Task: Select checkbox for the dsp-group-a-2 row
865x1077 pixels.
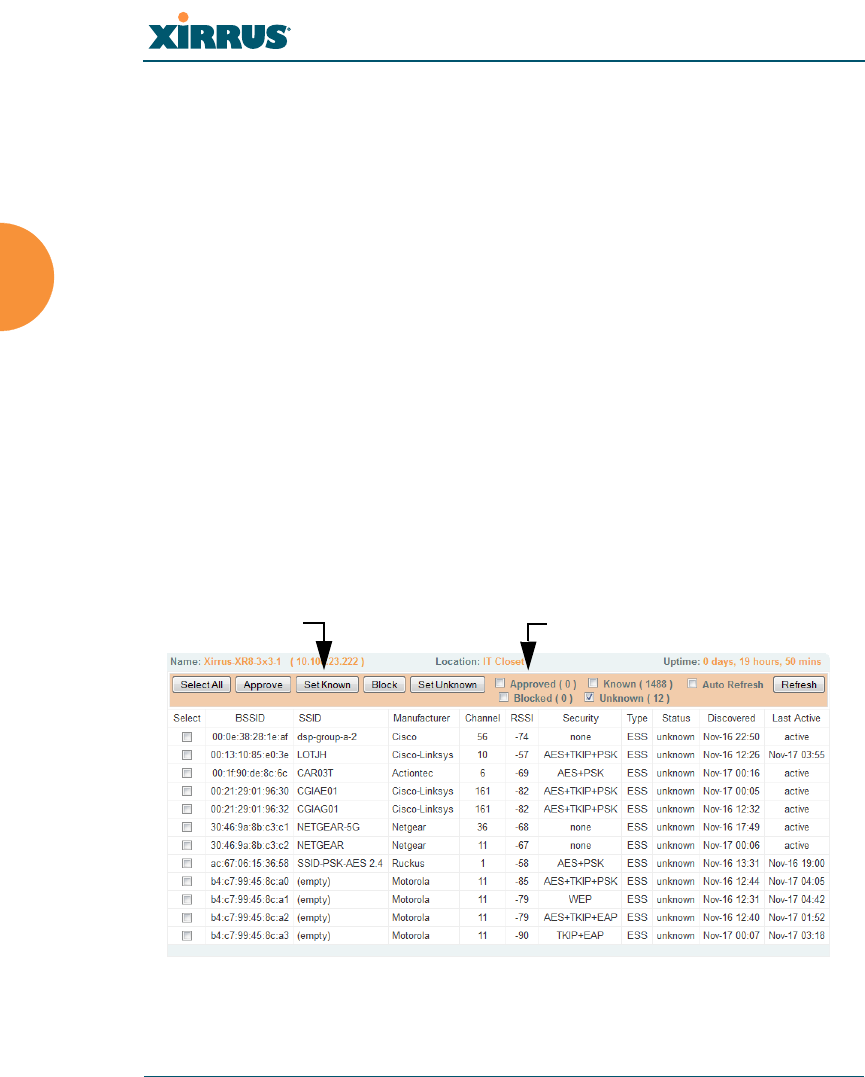Action: pos(187,736)
